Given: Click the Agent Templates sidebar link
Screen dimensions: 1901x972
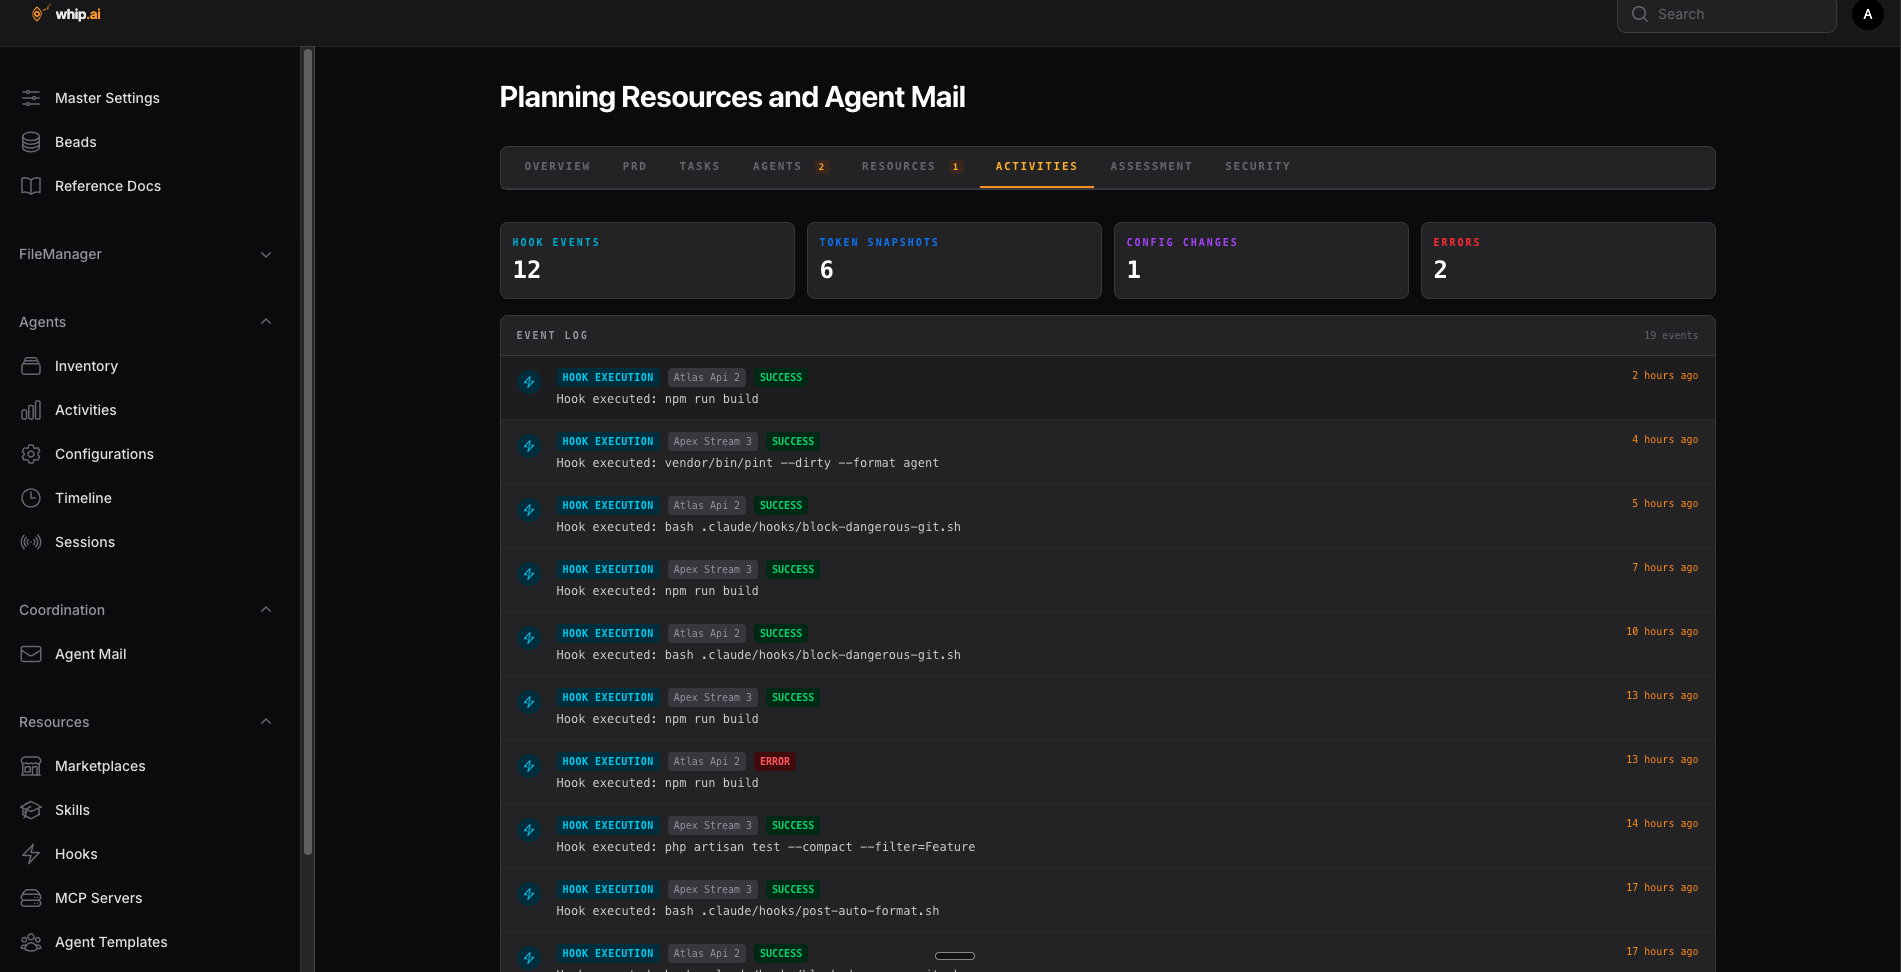Looking at the screenshot, I should pyautogui.click(x=111, y=941).
